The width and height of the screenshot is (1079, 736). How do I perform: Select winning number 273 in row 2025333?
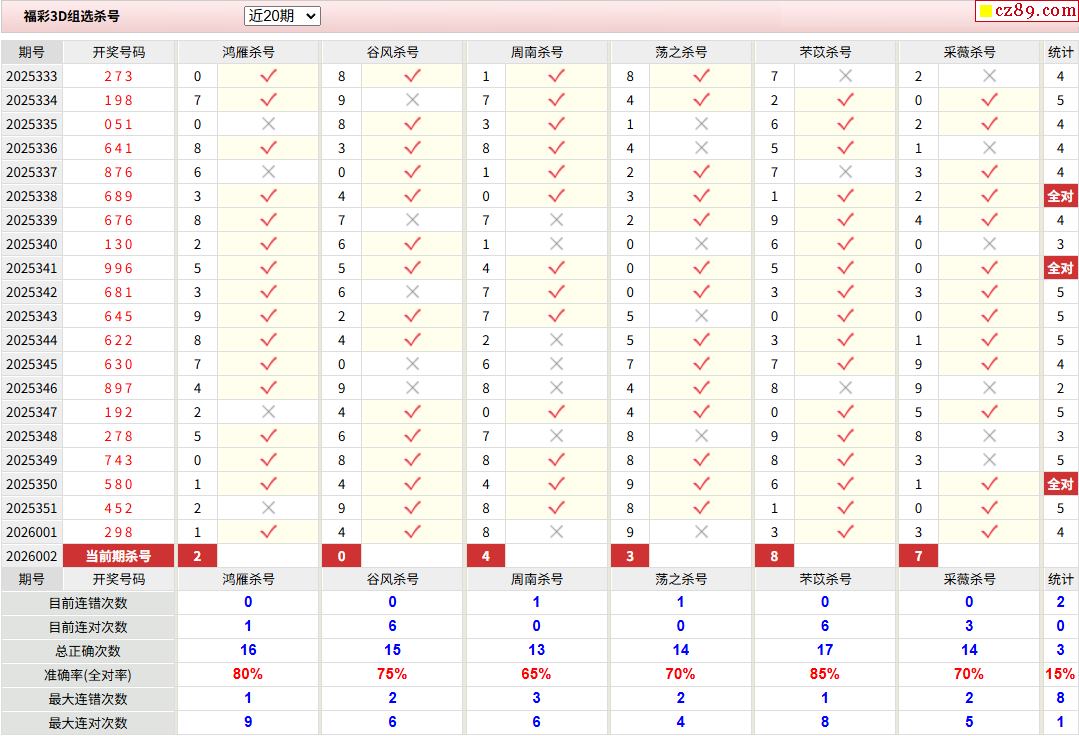click(118, 76)
